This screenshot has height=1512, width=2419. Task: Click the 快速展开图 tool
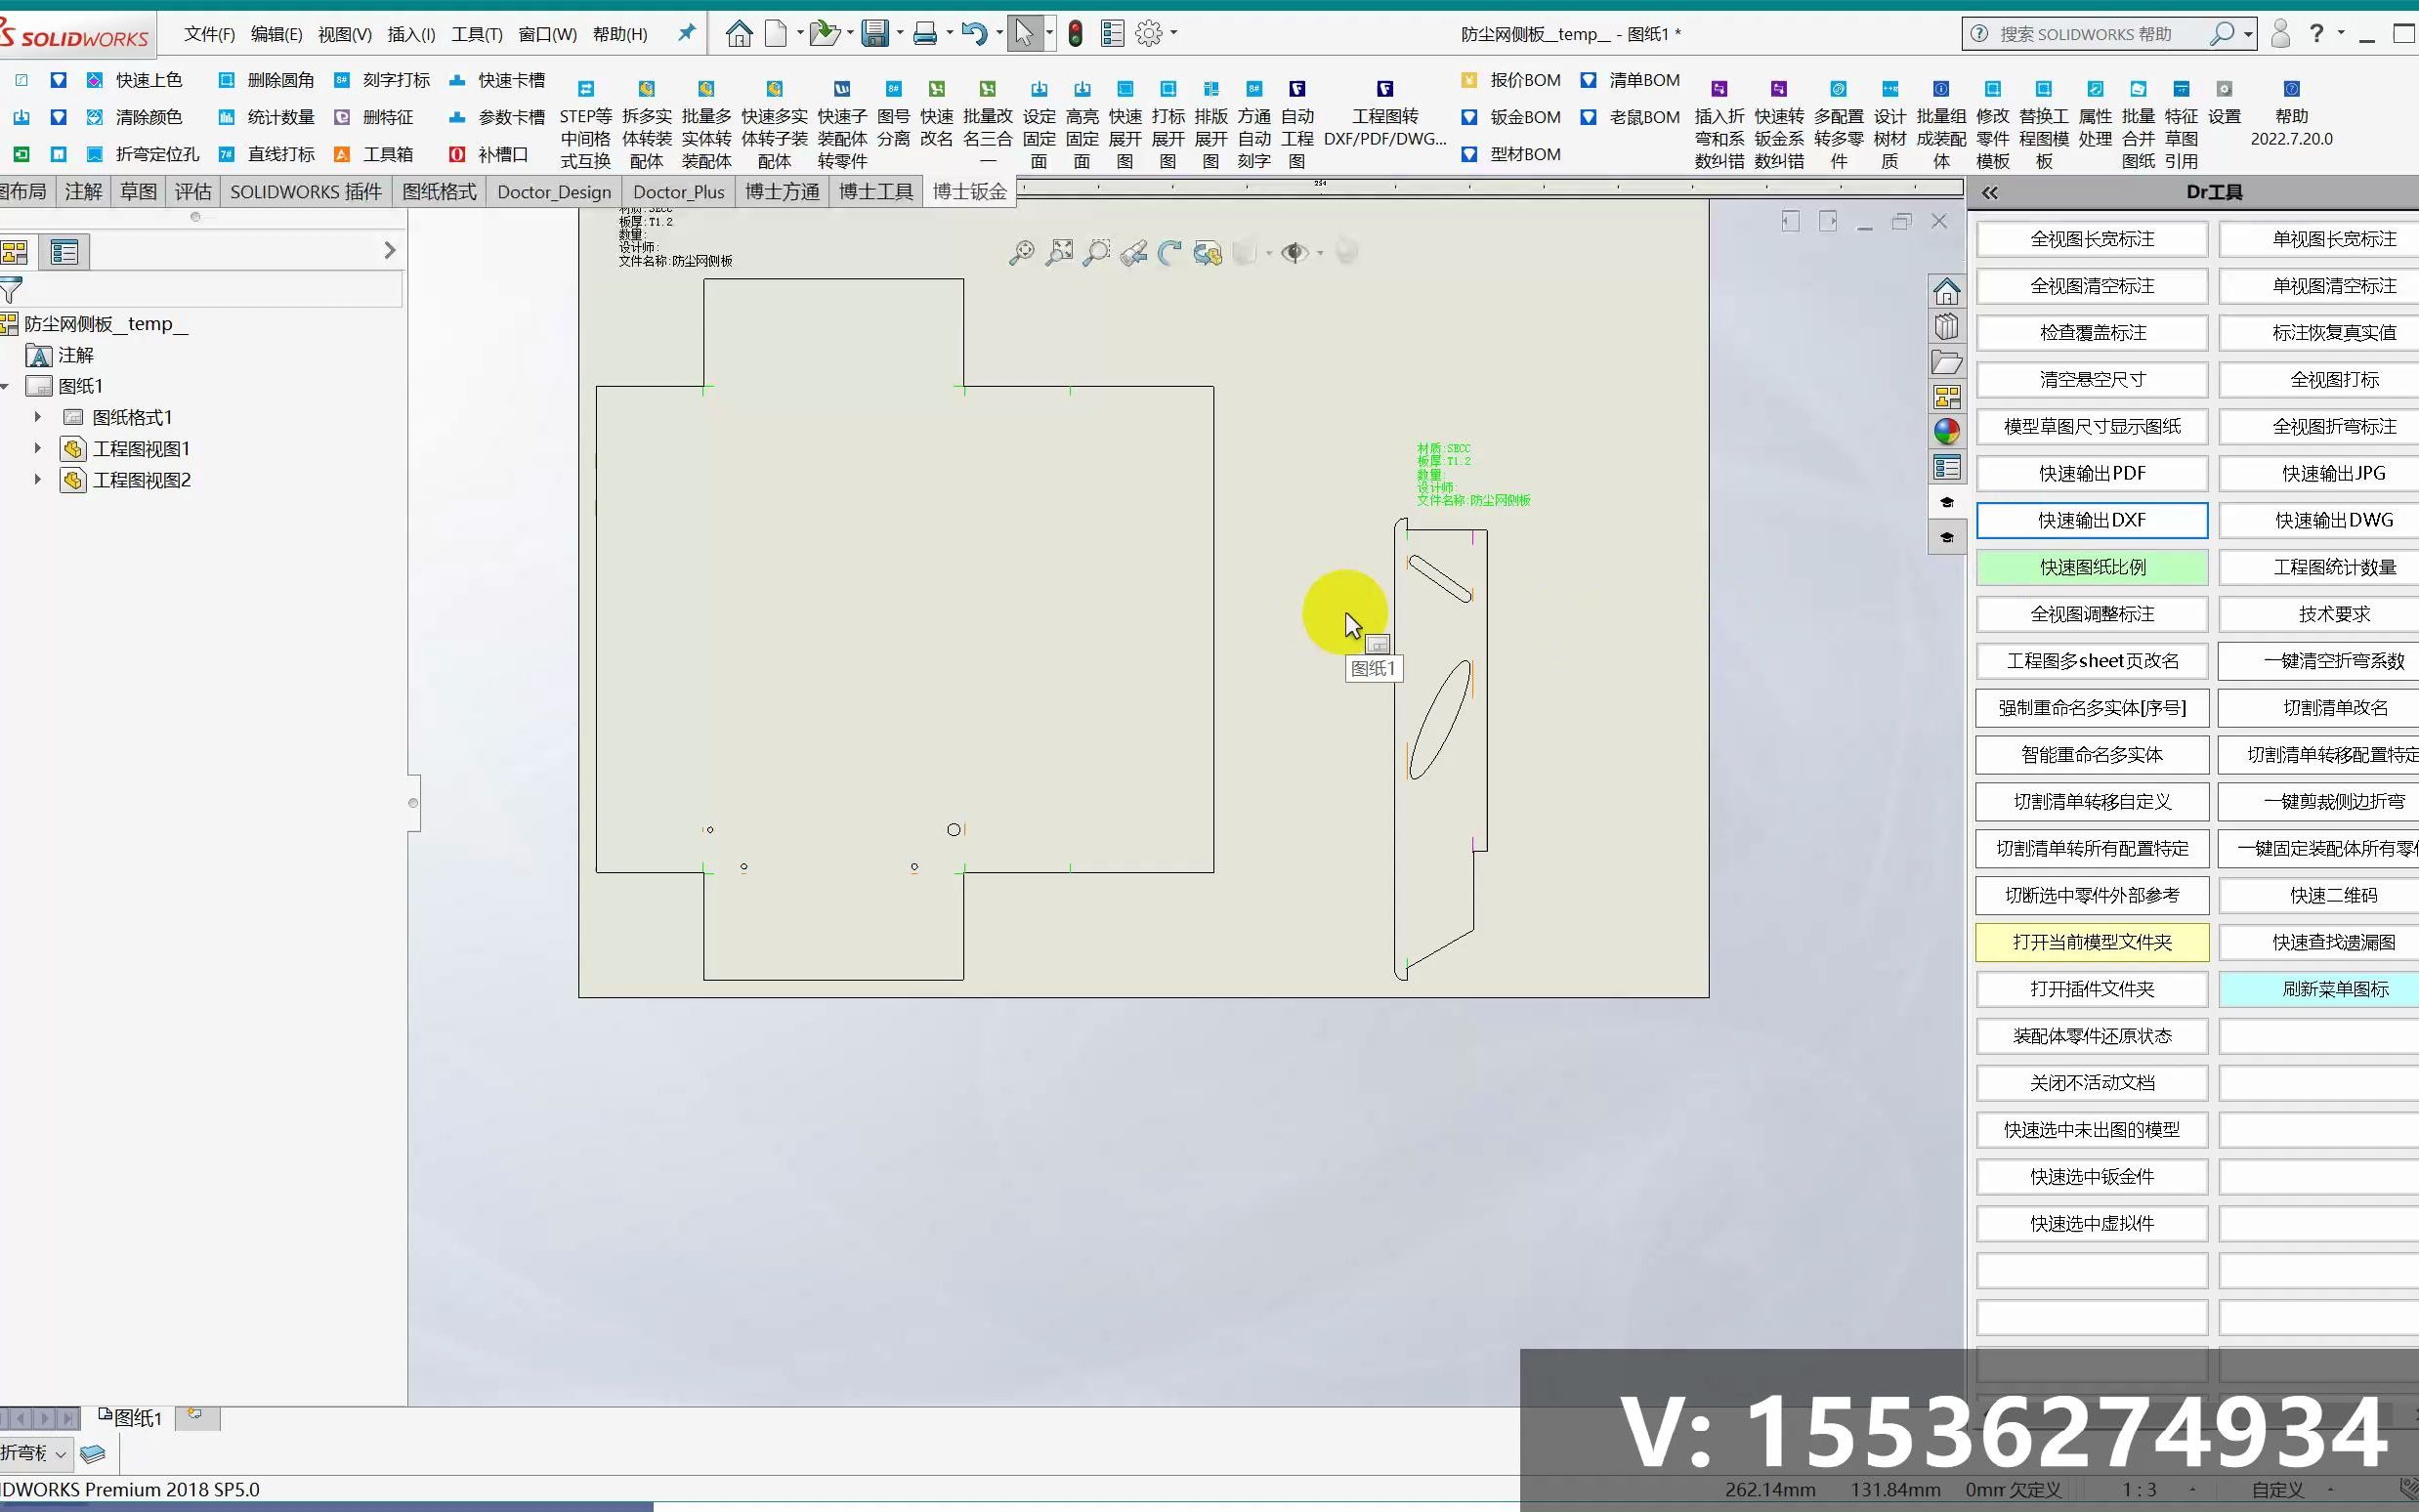tap(1125, 125)
